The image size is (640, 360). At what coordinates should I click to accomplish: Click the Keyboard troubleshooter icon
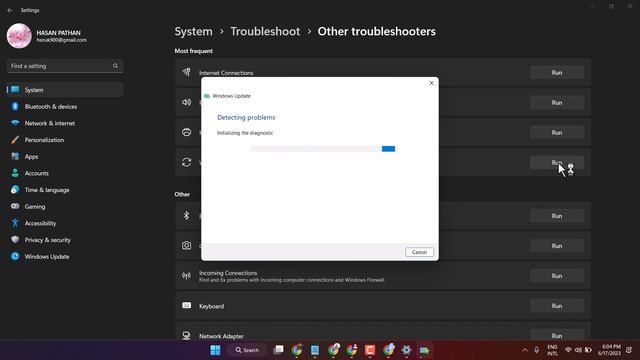tap(187, 305)
